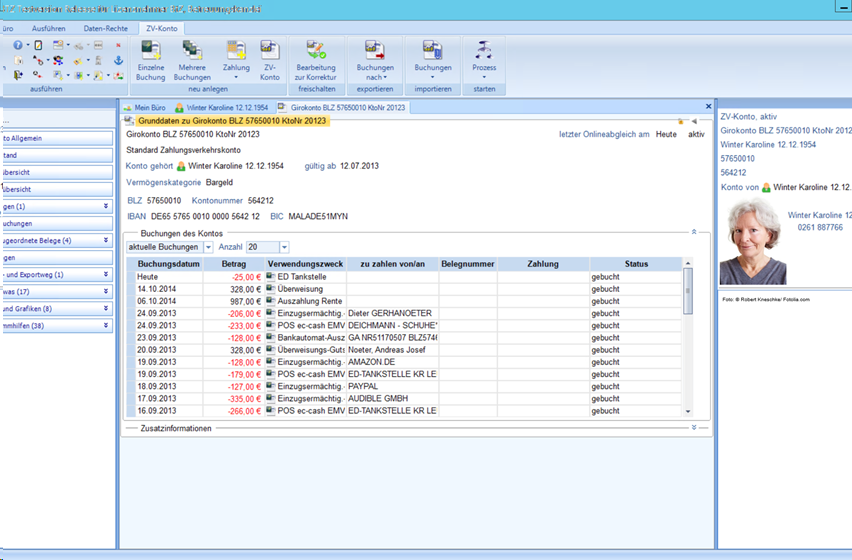Click the photo of Karoline Winter
Image resolution: width=852 pixels, height=560 pixels.
pyautogui.click(x=753, y=241)
